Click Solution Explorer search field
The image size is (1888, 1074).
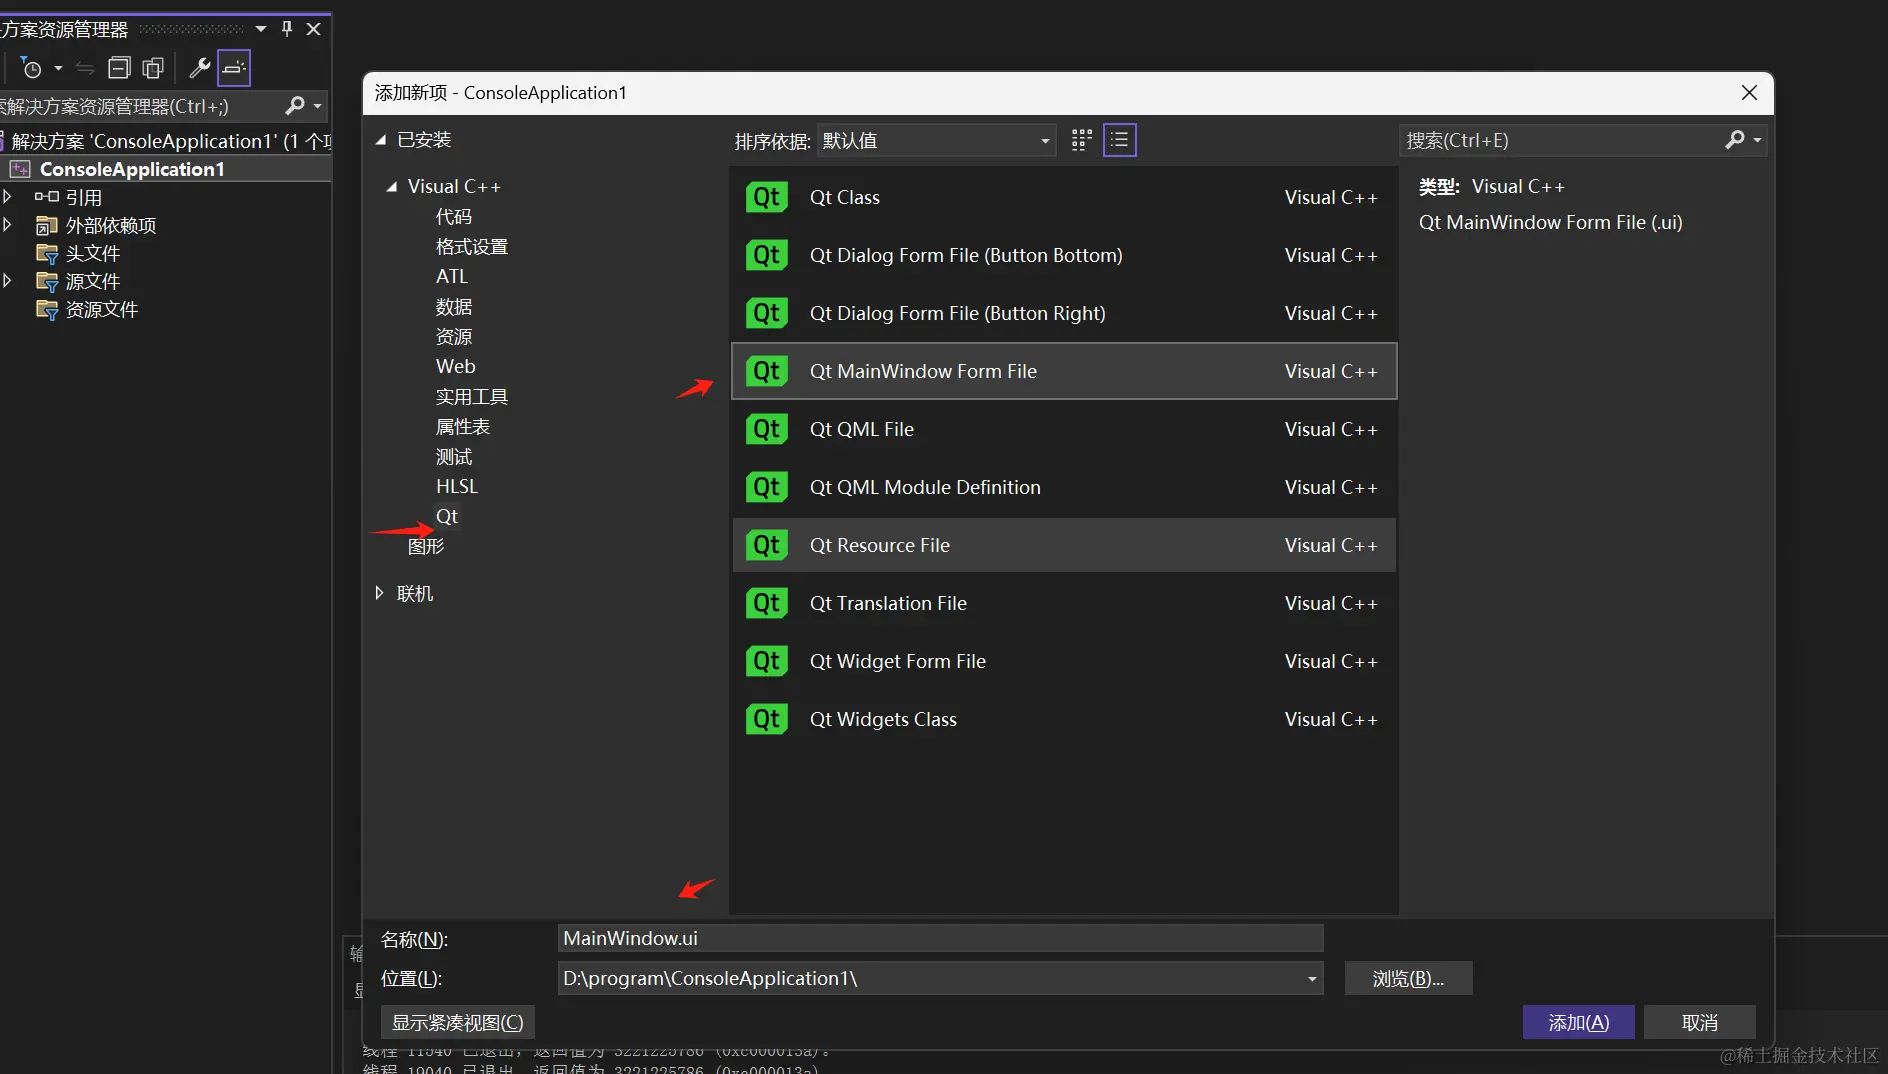tap(138, 106)
